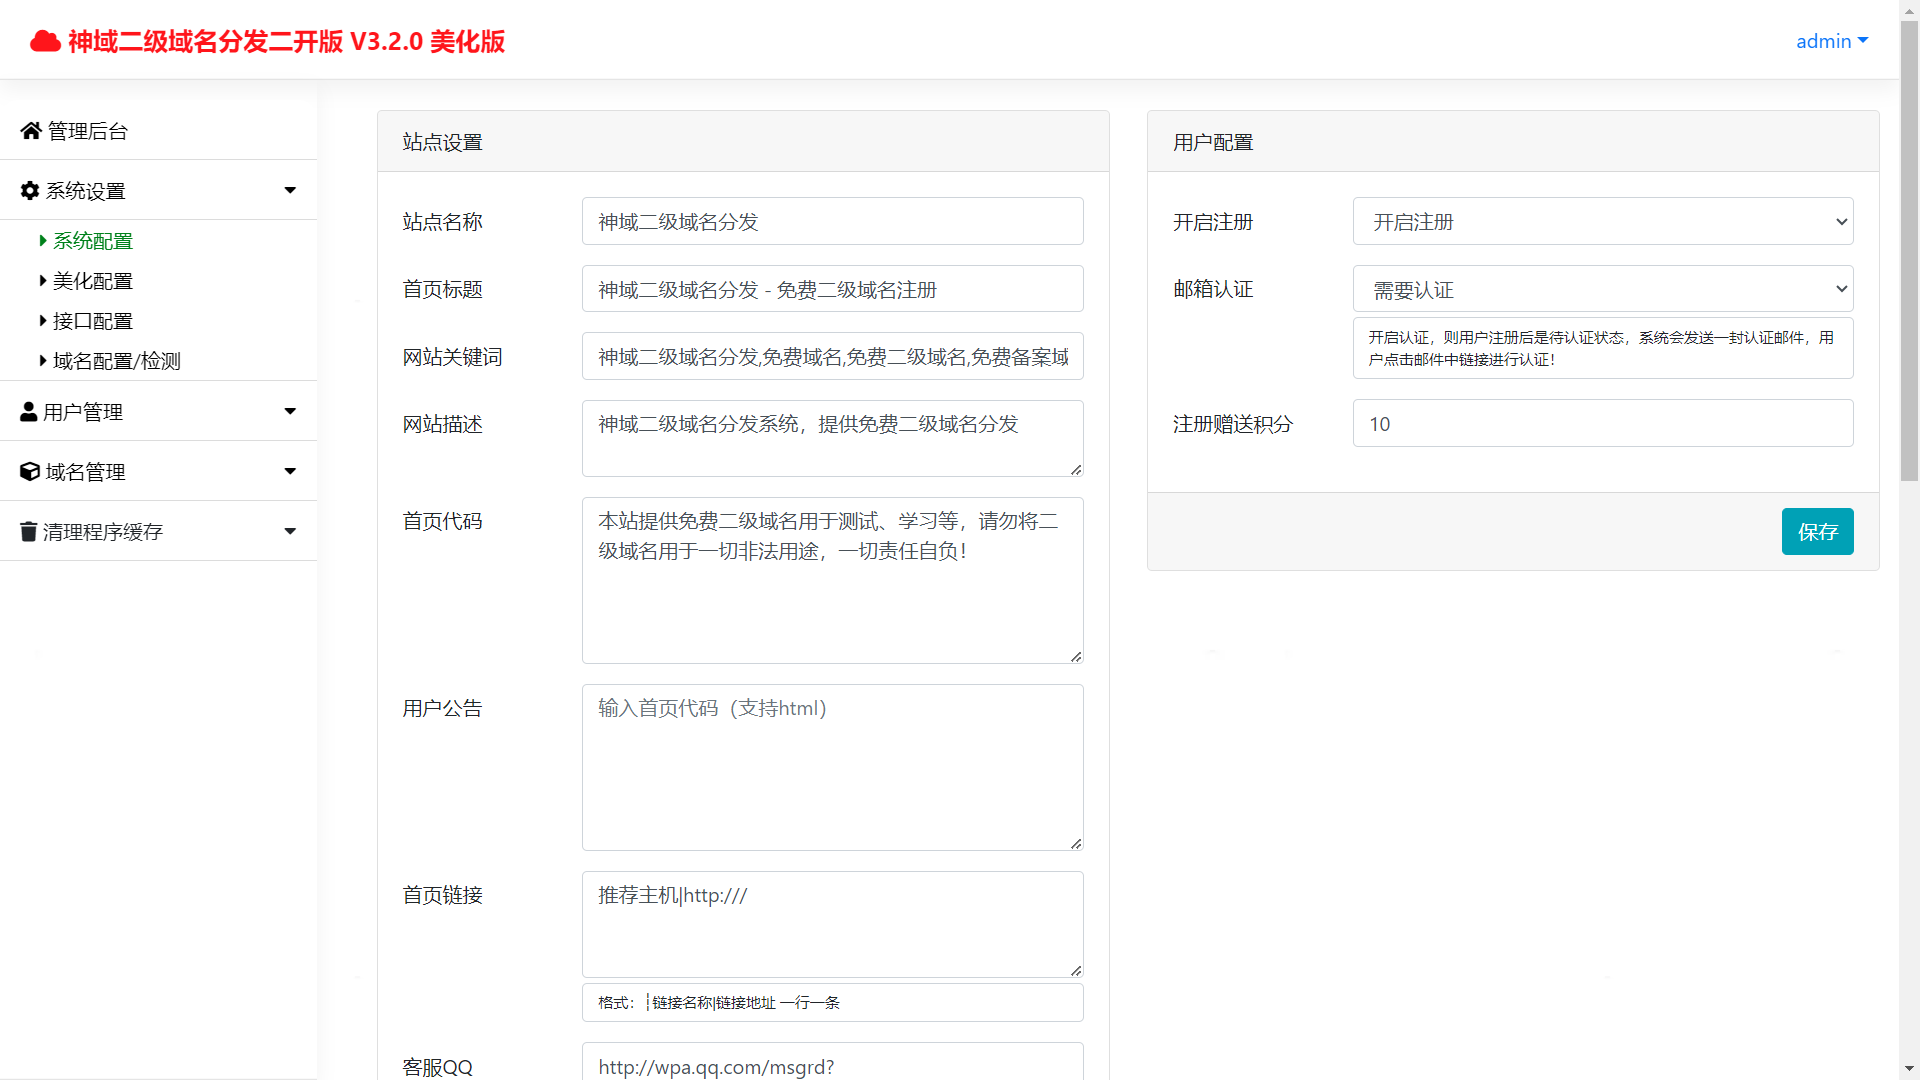
Task: Click the trash icon beside 清理程序缓存
Action: 29,532
